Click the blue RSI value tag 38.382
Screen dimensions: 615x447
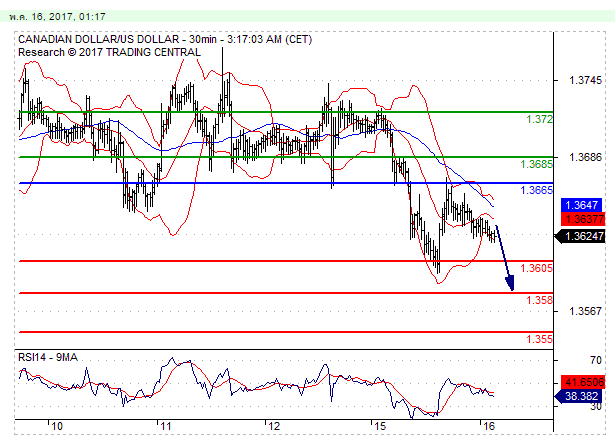pos(579,396)
